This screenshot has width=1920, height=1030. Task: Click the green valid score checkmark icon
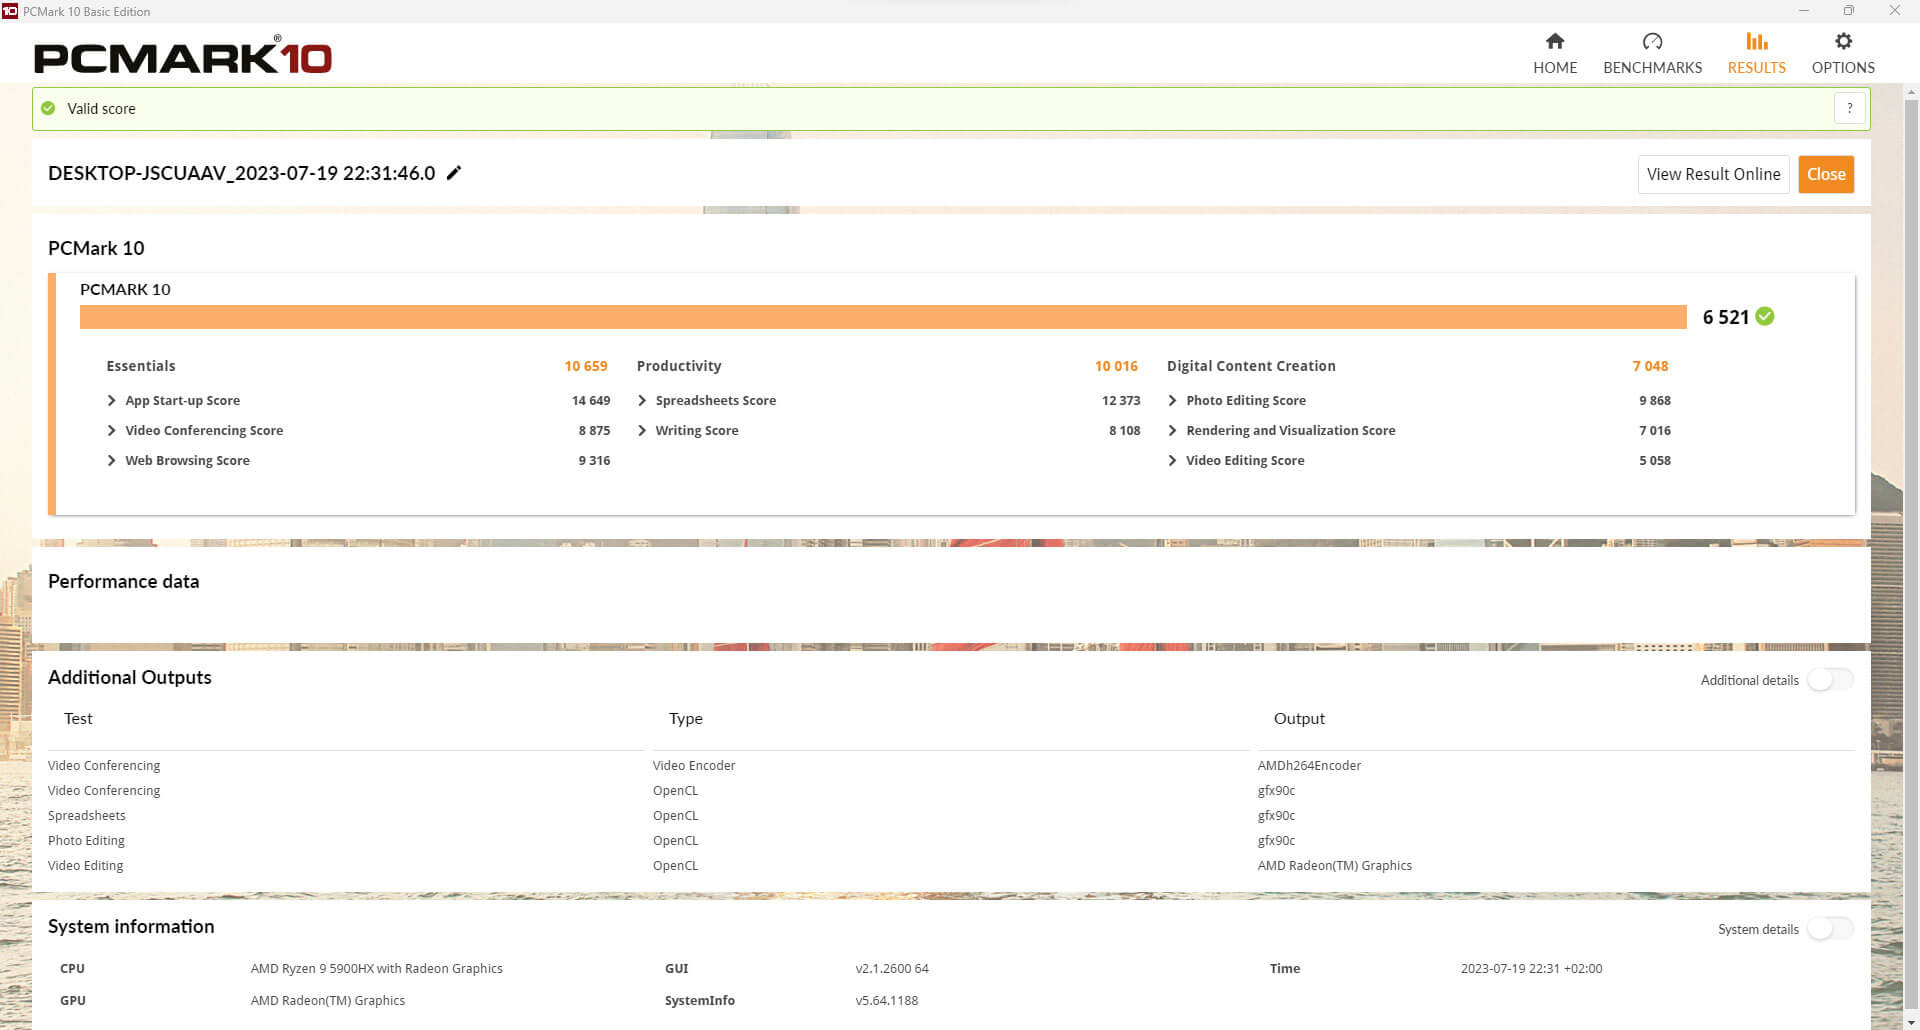pos(48,108)
